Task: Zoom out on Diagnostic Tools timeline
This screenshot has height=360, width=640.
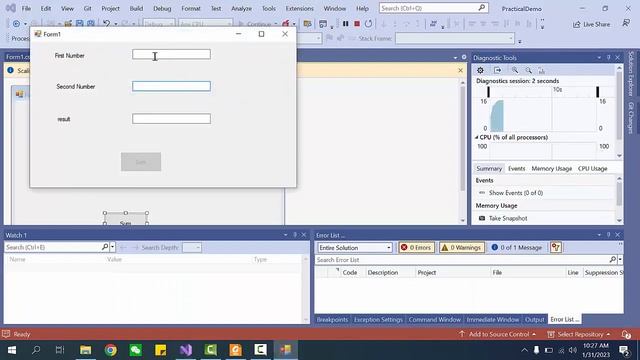Action: tap(528, 70)
